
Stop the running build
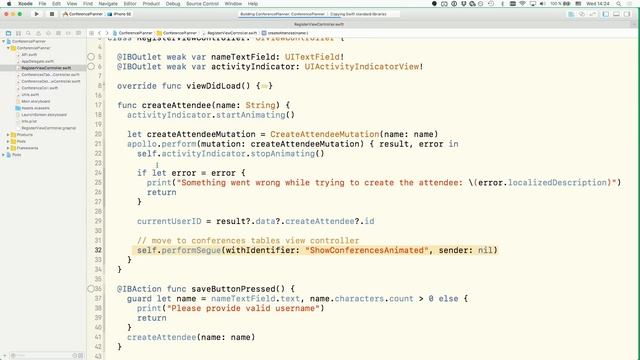pyautogui.click(x=52, y=14)
